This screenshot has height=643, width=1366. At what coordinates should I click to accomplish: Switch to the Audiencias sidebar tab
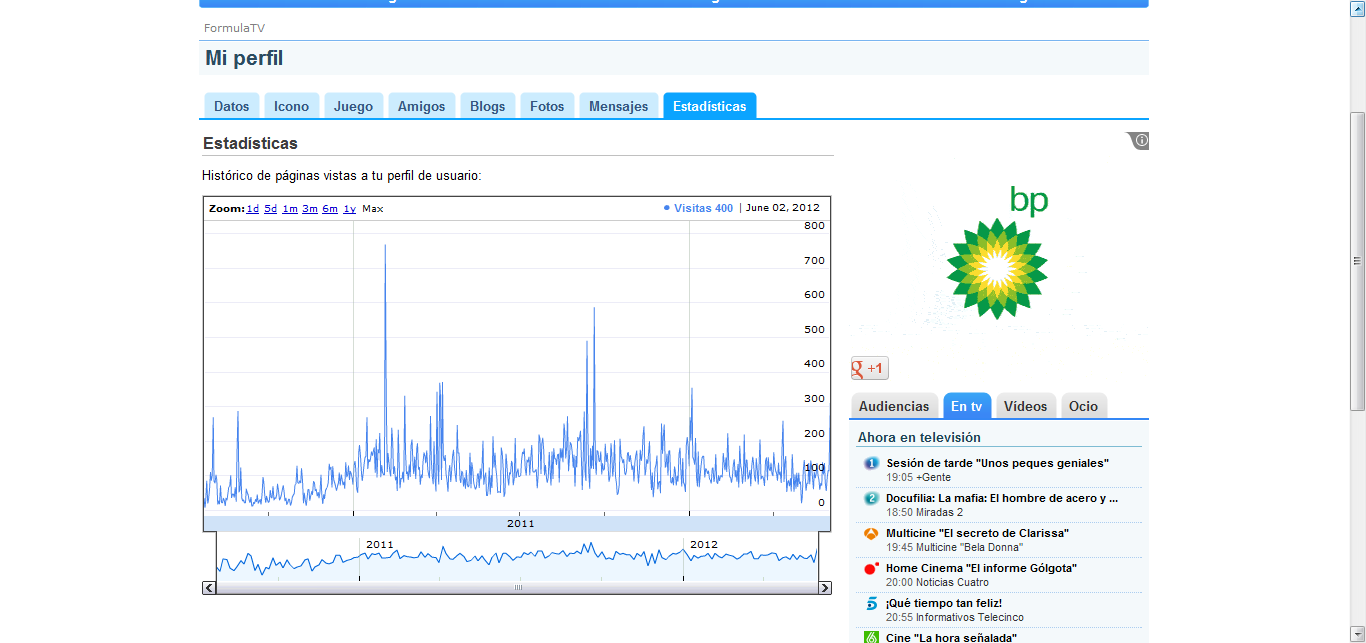click(893, 406)
